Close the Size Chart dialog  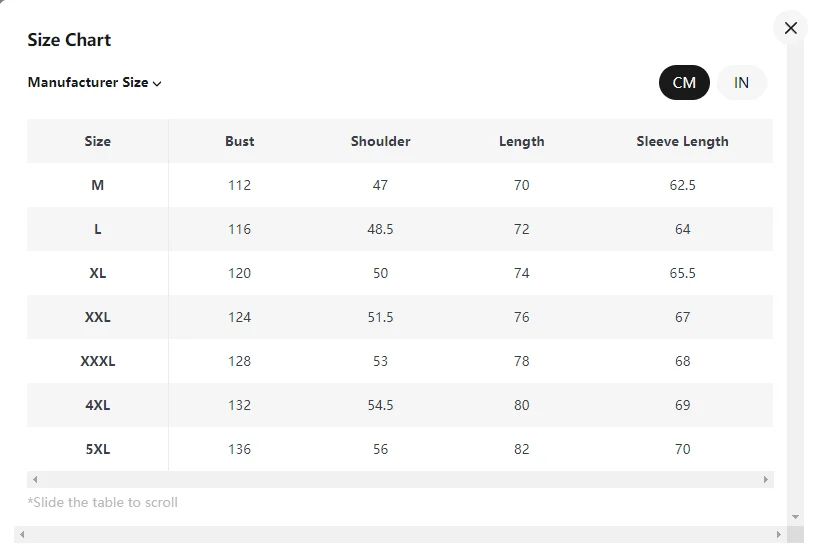pyautogui.click(x=790, y=28)
